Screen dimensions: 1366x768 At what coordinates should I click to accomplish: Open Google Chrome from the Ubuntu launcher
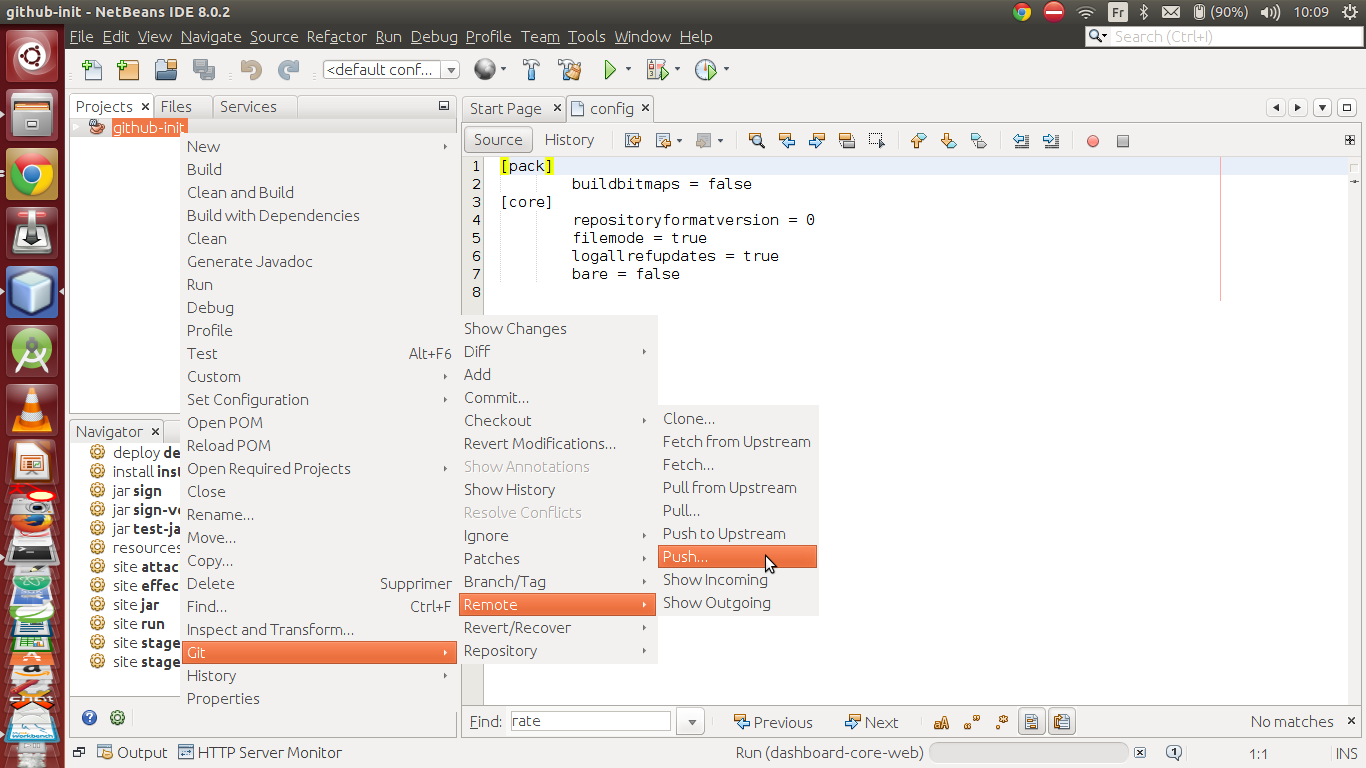(32, 175)
